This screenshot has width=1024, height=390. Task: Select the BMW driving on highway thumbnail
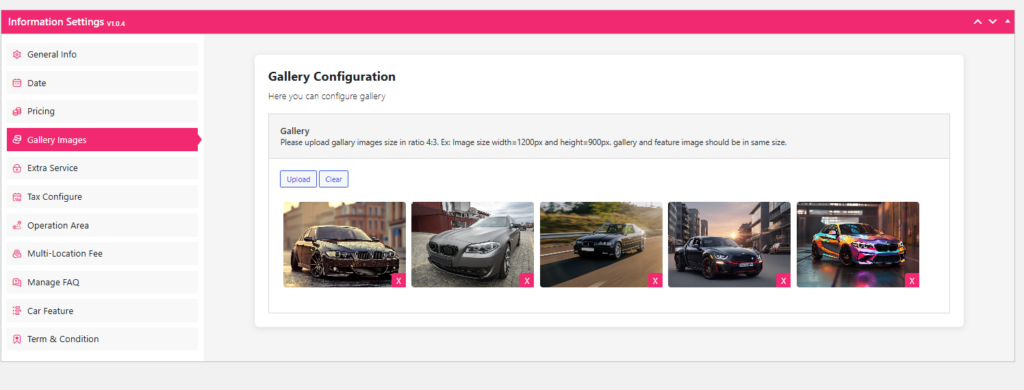601,244
